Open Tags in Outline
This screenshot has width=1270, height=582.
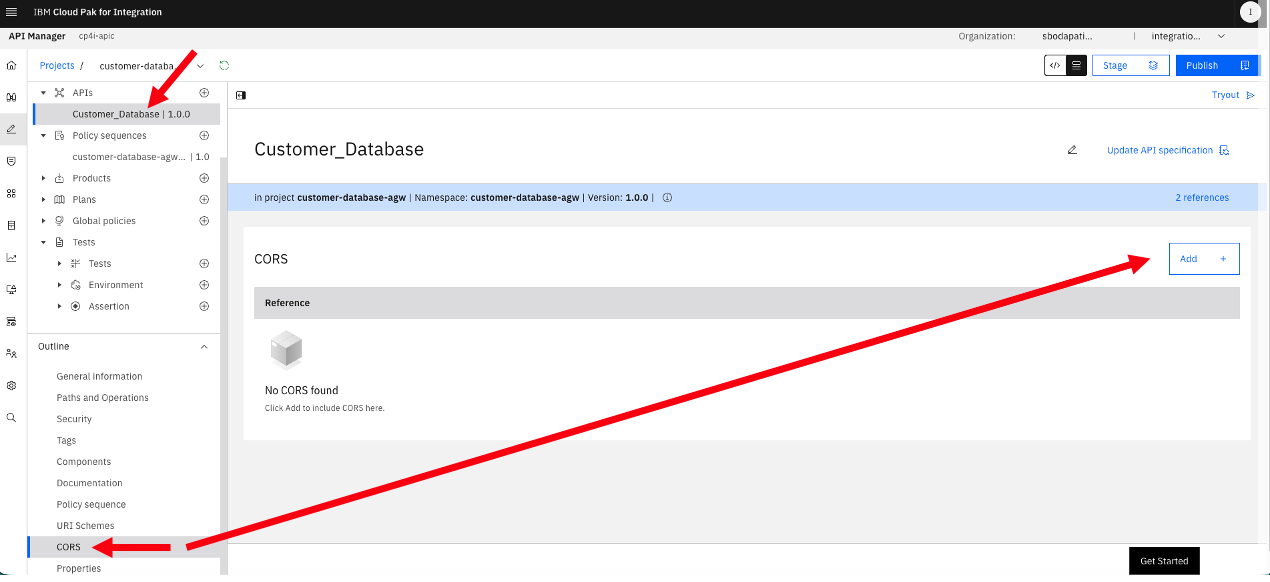pyautogui.click(x=66, y=440)
